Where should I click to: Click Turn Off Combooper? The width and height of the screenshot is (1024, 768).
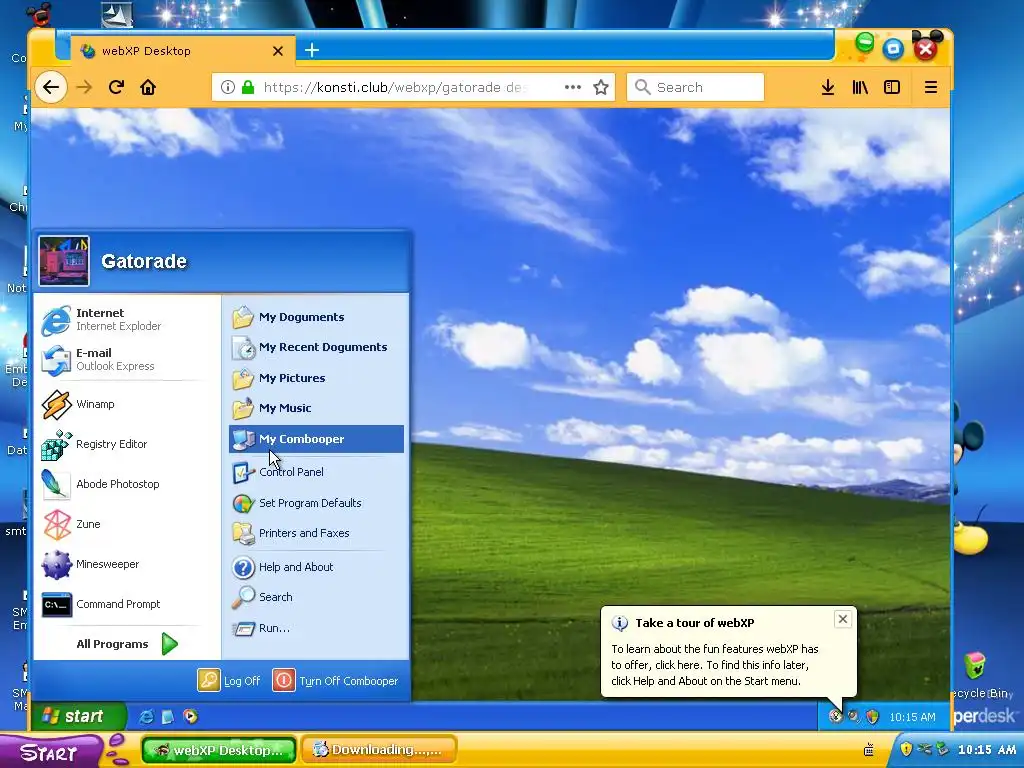click(x=336, y=680)
